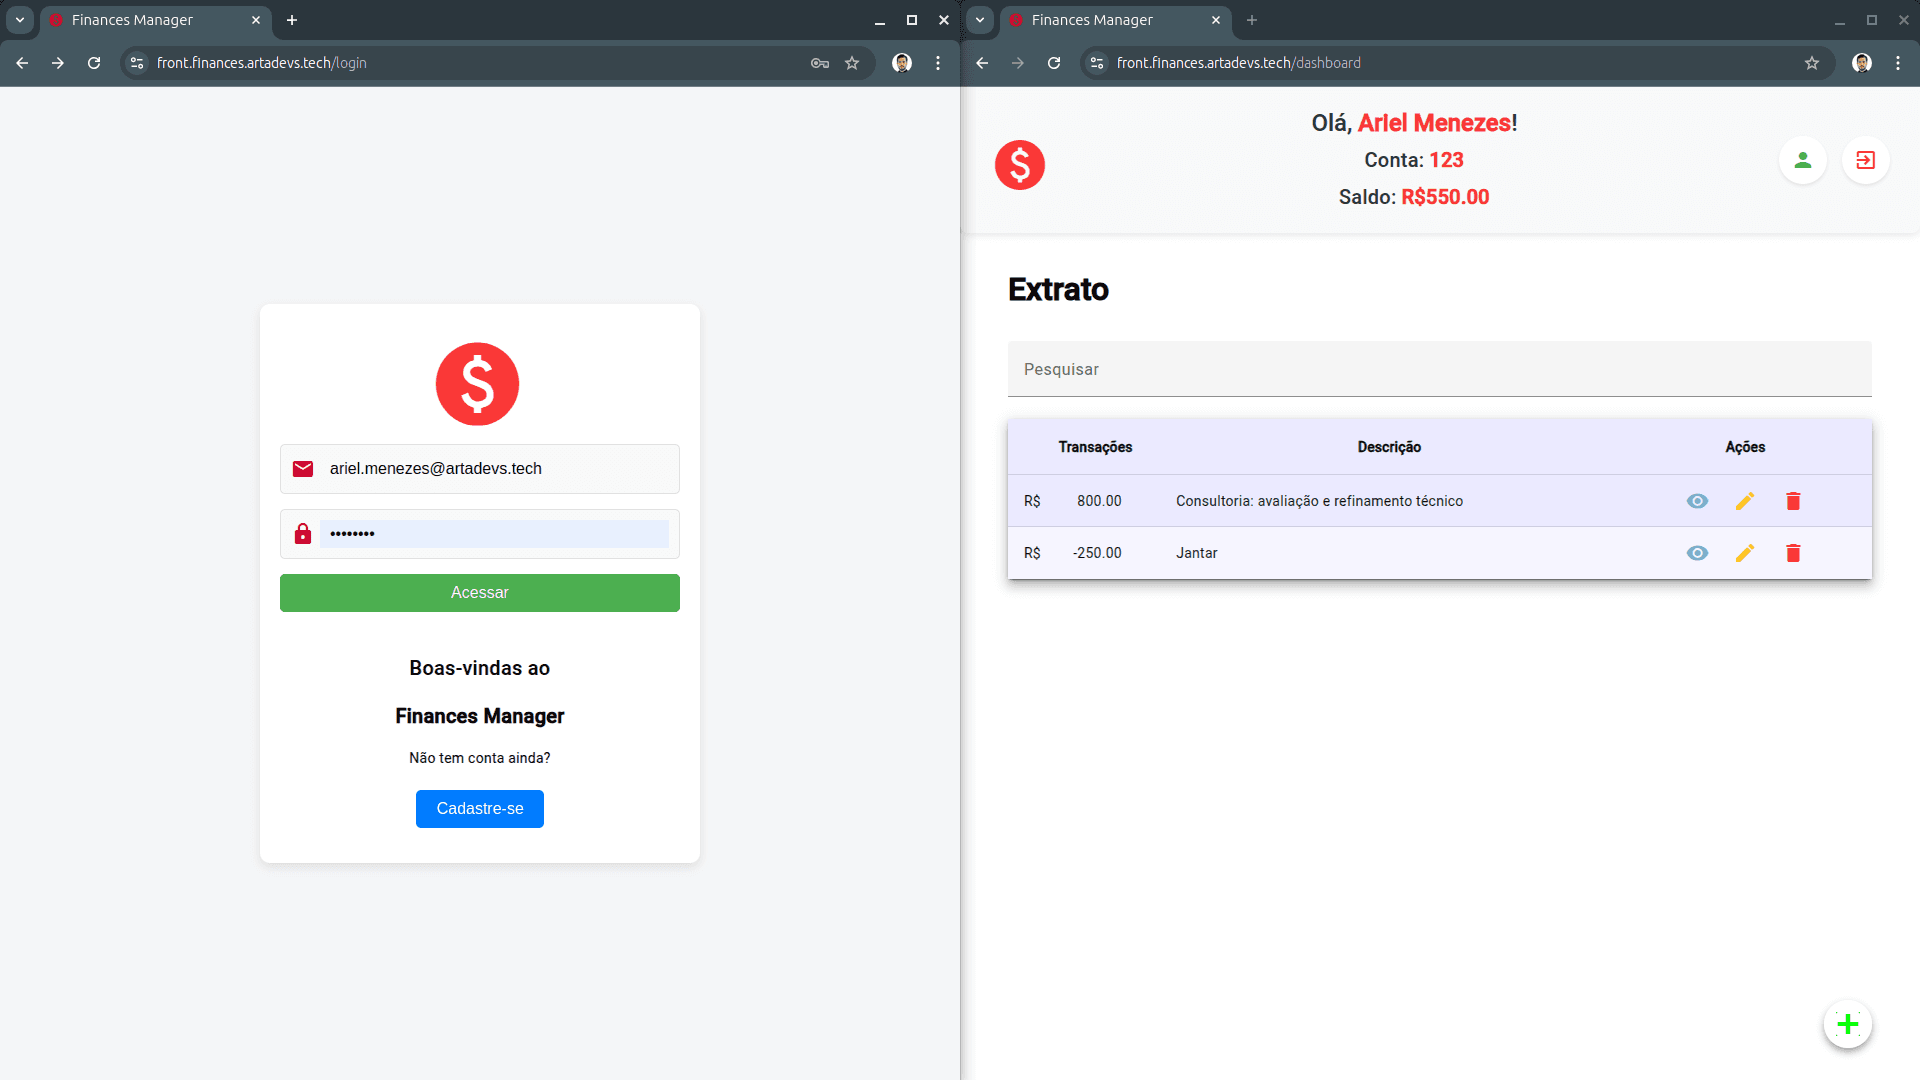1920x1080 pixels.
Task: Open tab search dropdown in left browser window
Action: (20, 20)
